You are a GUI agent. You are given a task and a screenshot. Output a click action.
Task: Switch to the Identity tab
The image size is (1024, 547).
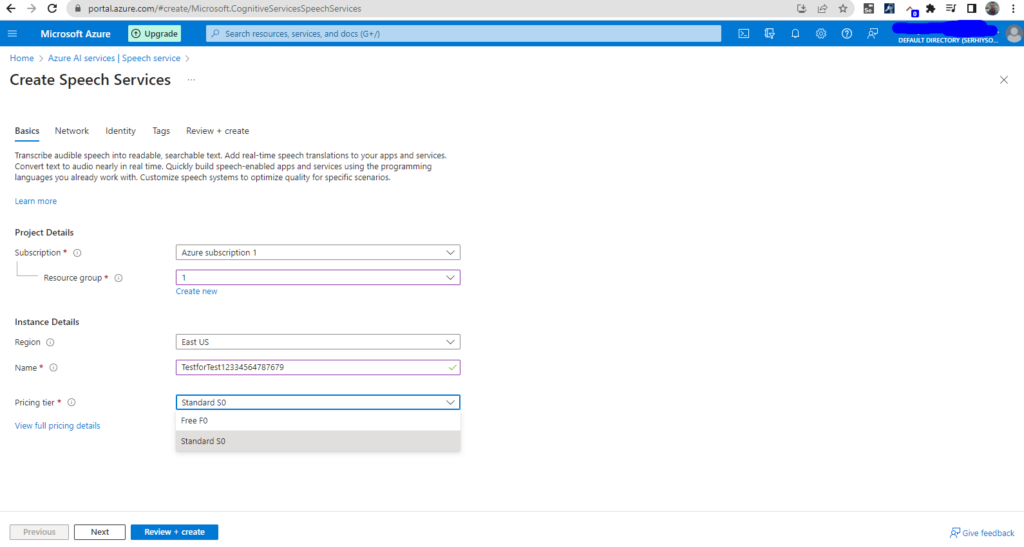click(x=121, y=131)
